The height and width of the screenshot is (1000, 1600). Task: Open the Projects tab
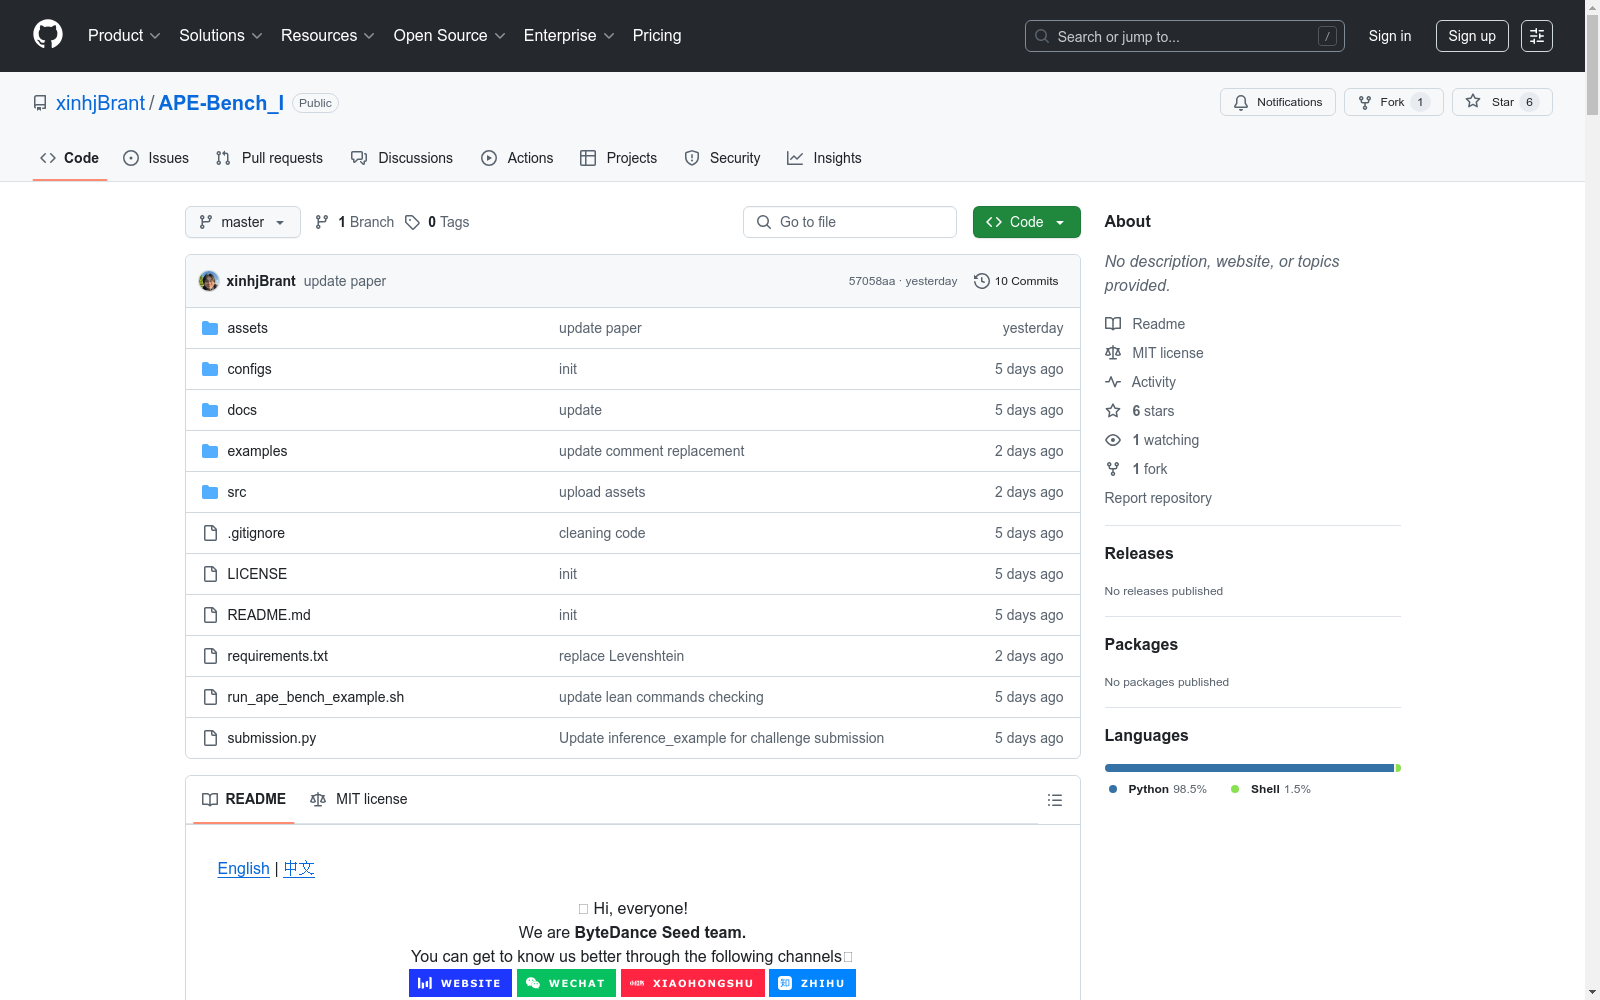click(x=618, y=158)
